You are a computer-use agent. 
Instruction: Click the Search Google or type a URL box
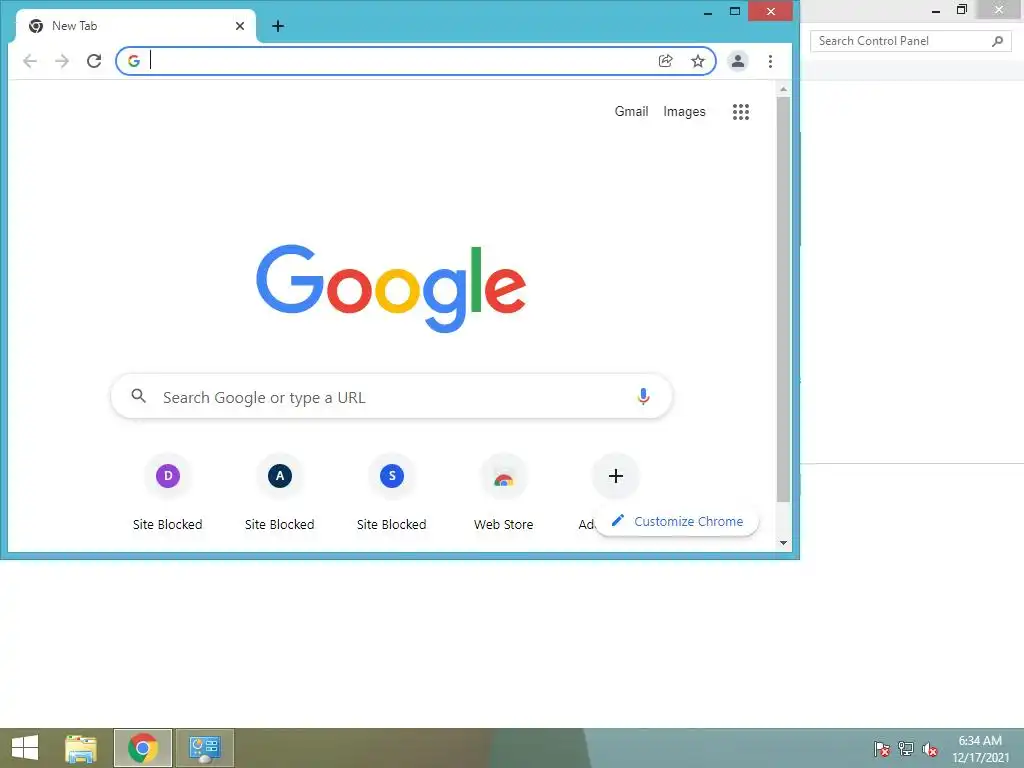pos(392,396)
